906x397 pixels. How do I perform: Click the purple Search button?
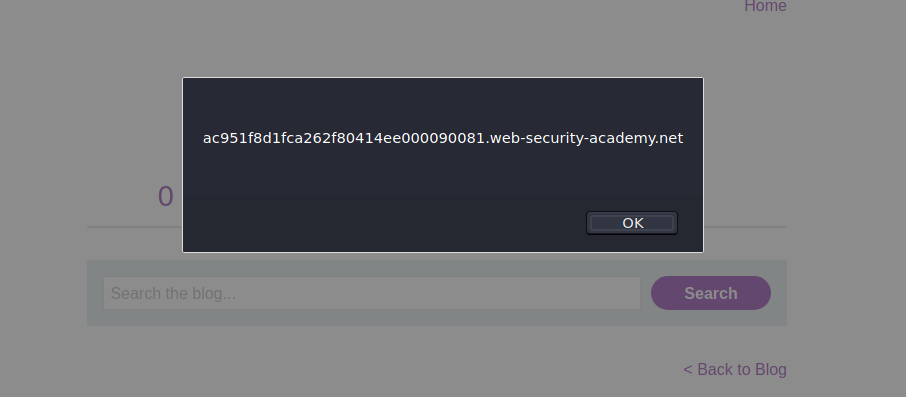711,293
